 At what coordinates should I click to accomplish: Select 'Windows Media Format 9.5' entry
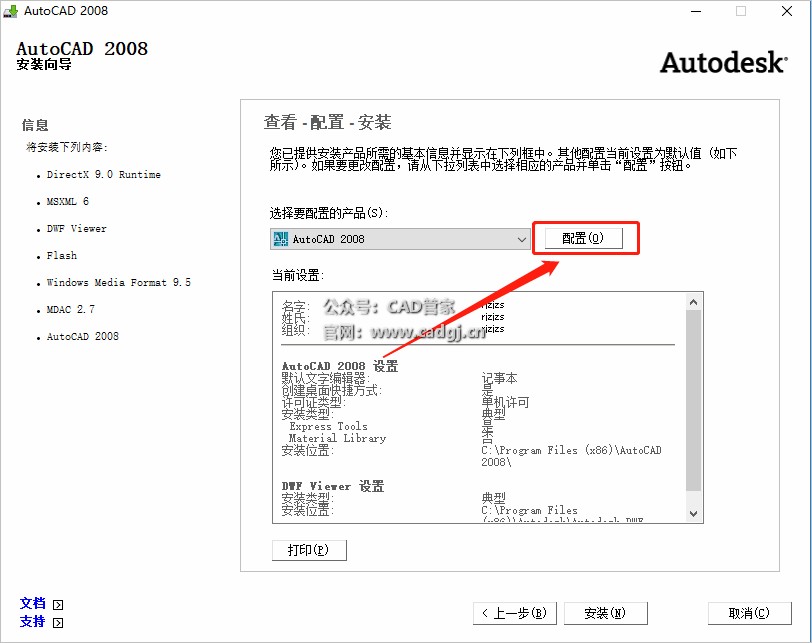pyautogui.click(x=119, y=282)
